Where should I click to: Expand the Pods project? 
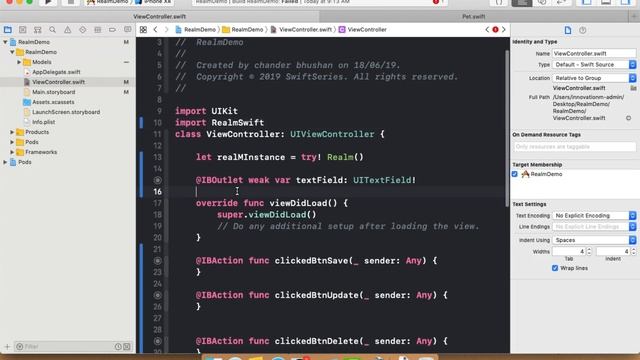point(5,162)
